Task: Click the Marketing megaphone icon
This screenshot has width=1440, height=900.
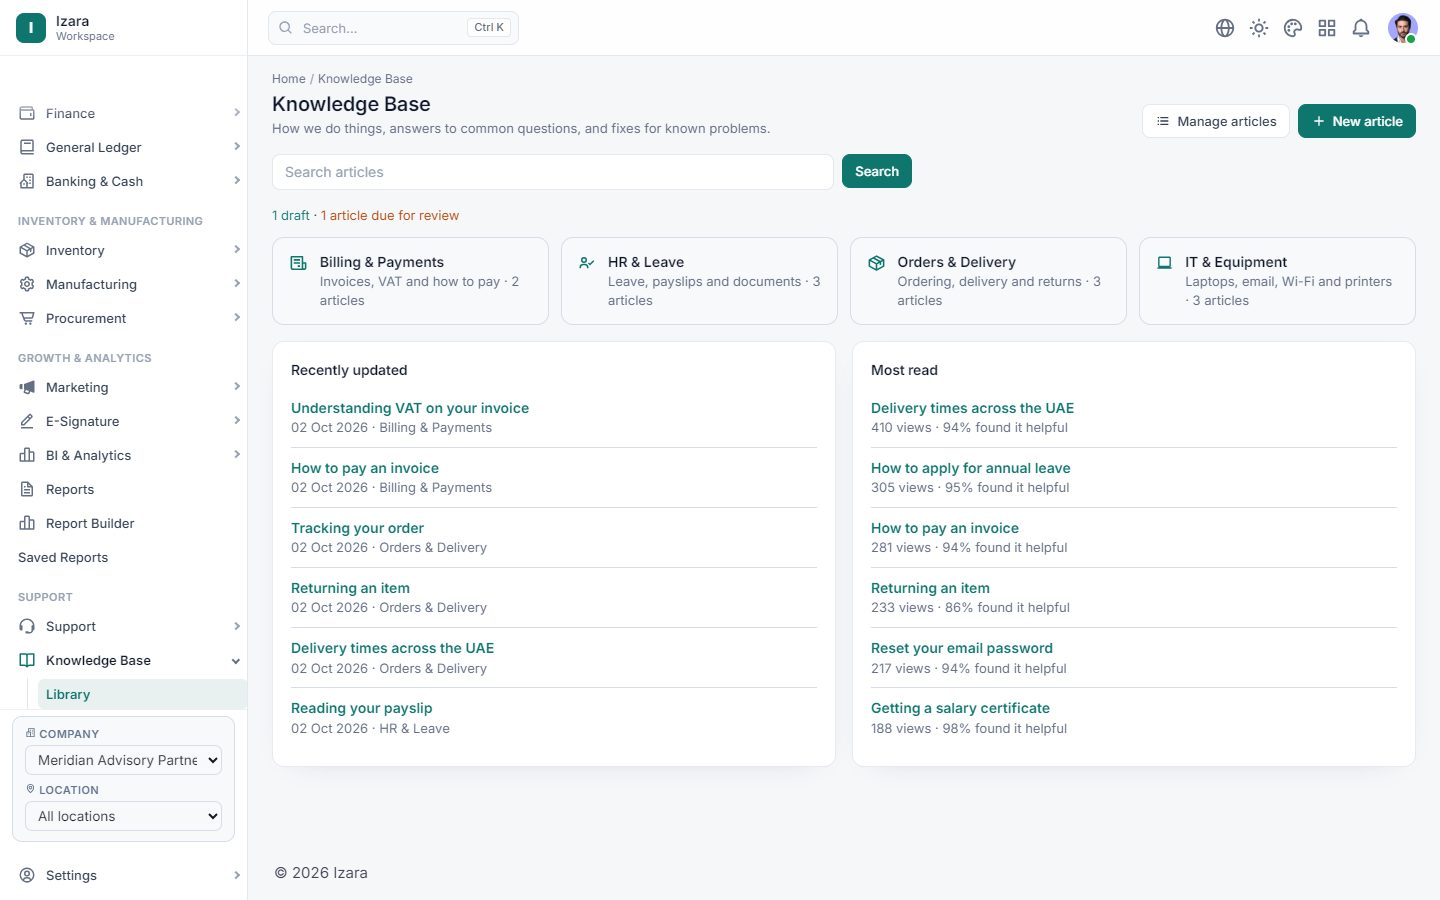Action: coord(27,387)
